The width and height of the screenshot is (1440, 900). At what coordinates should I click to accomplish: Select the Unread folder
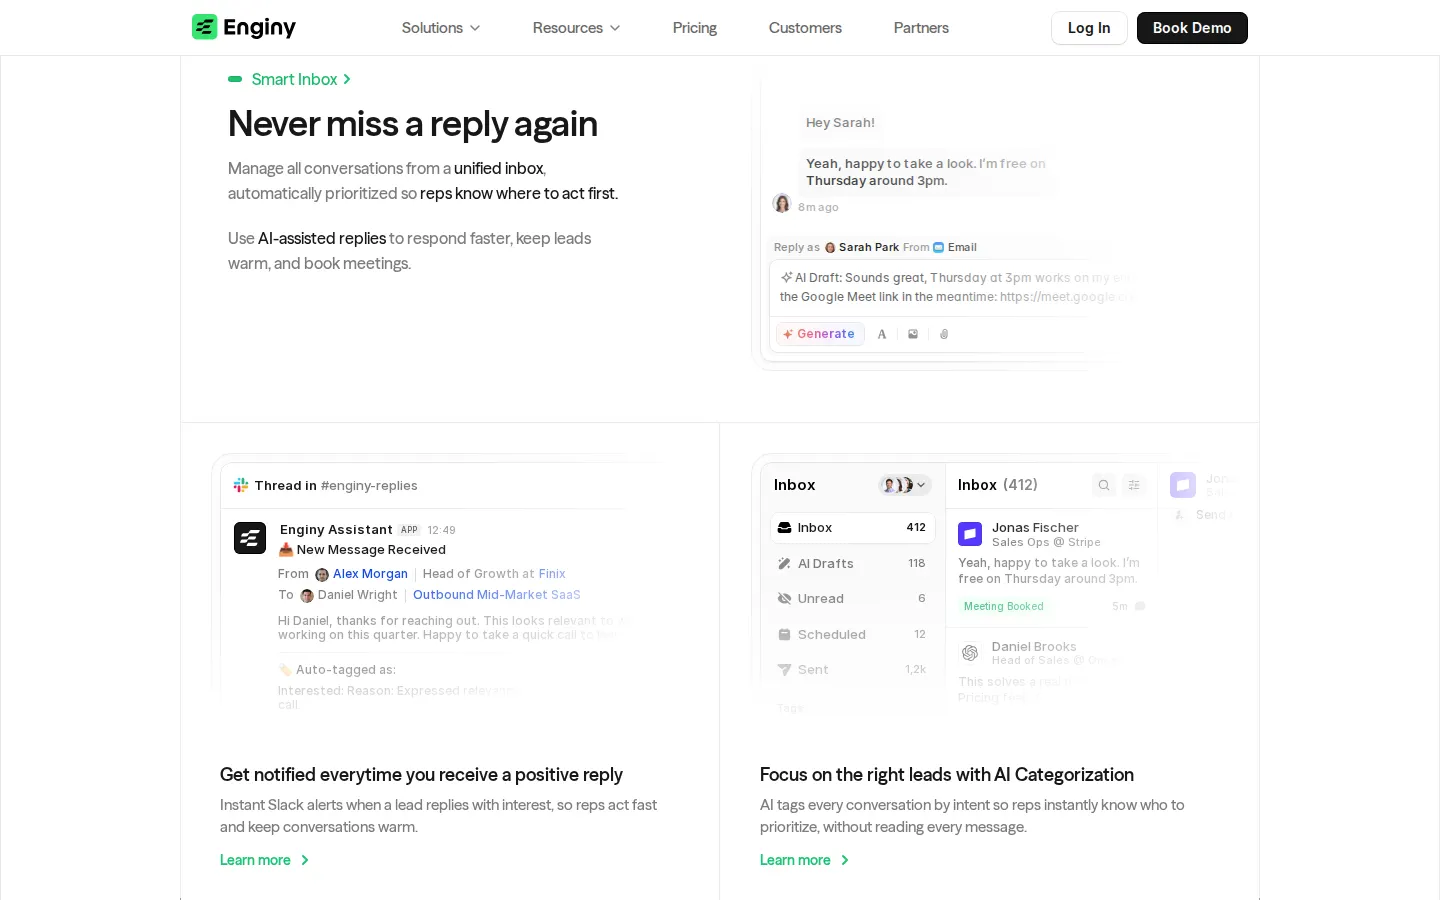tap(852, 599)
